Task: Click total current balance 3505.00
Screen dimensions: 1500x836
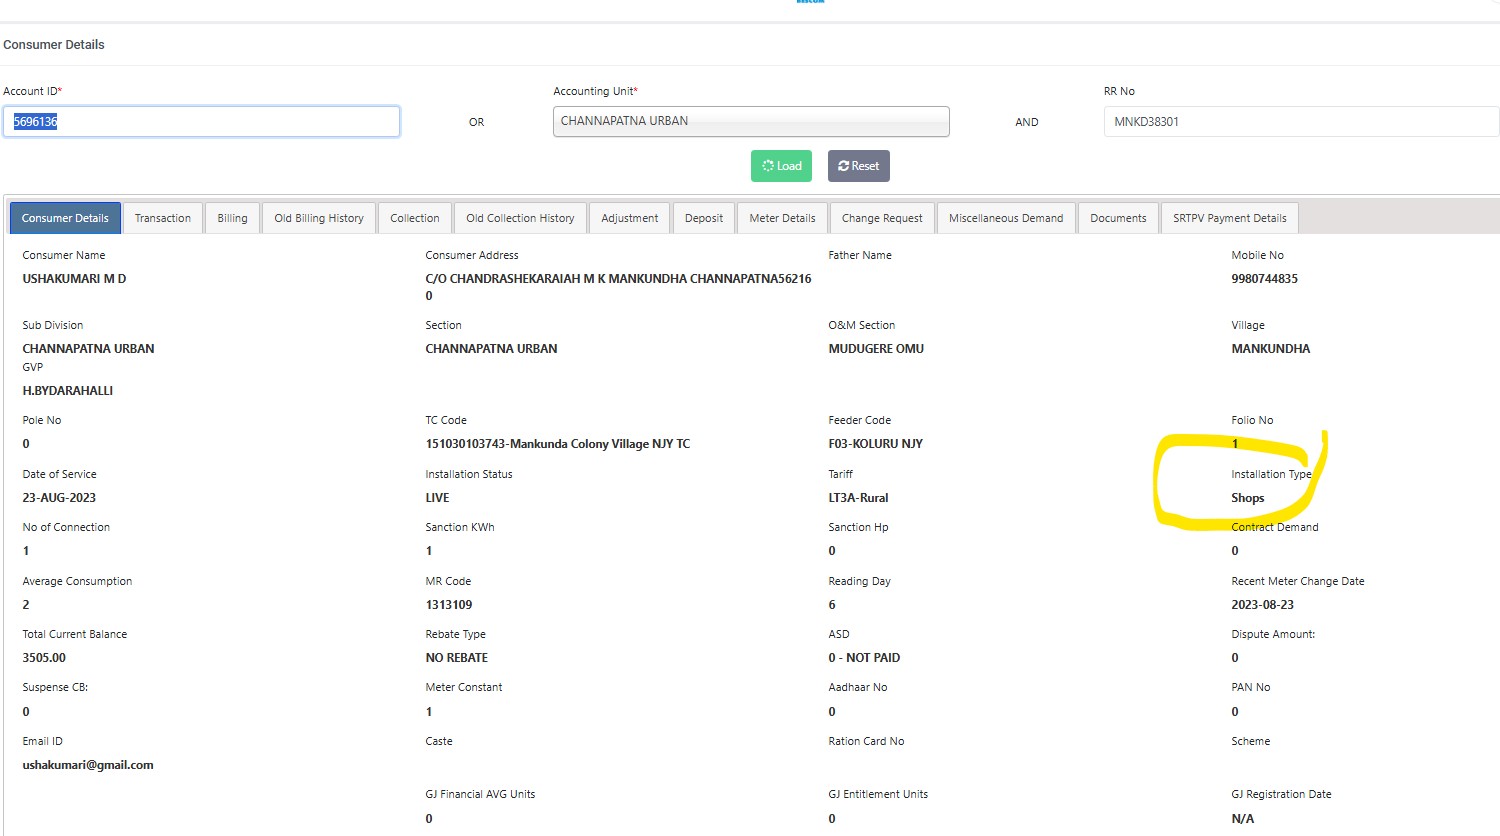Action: [44, 658]
